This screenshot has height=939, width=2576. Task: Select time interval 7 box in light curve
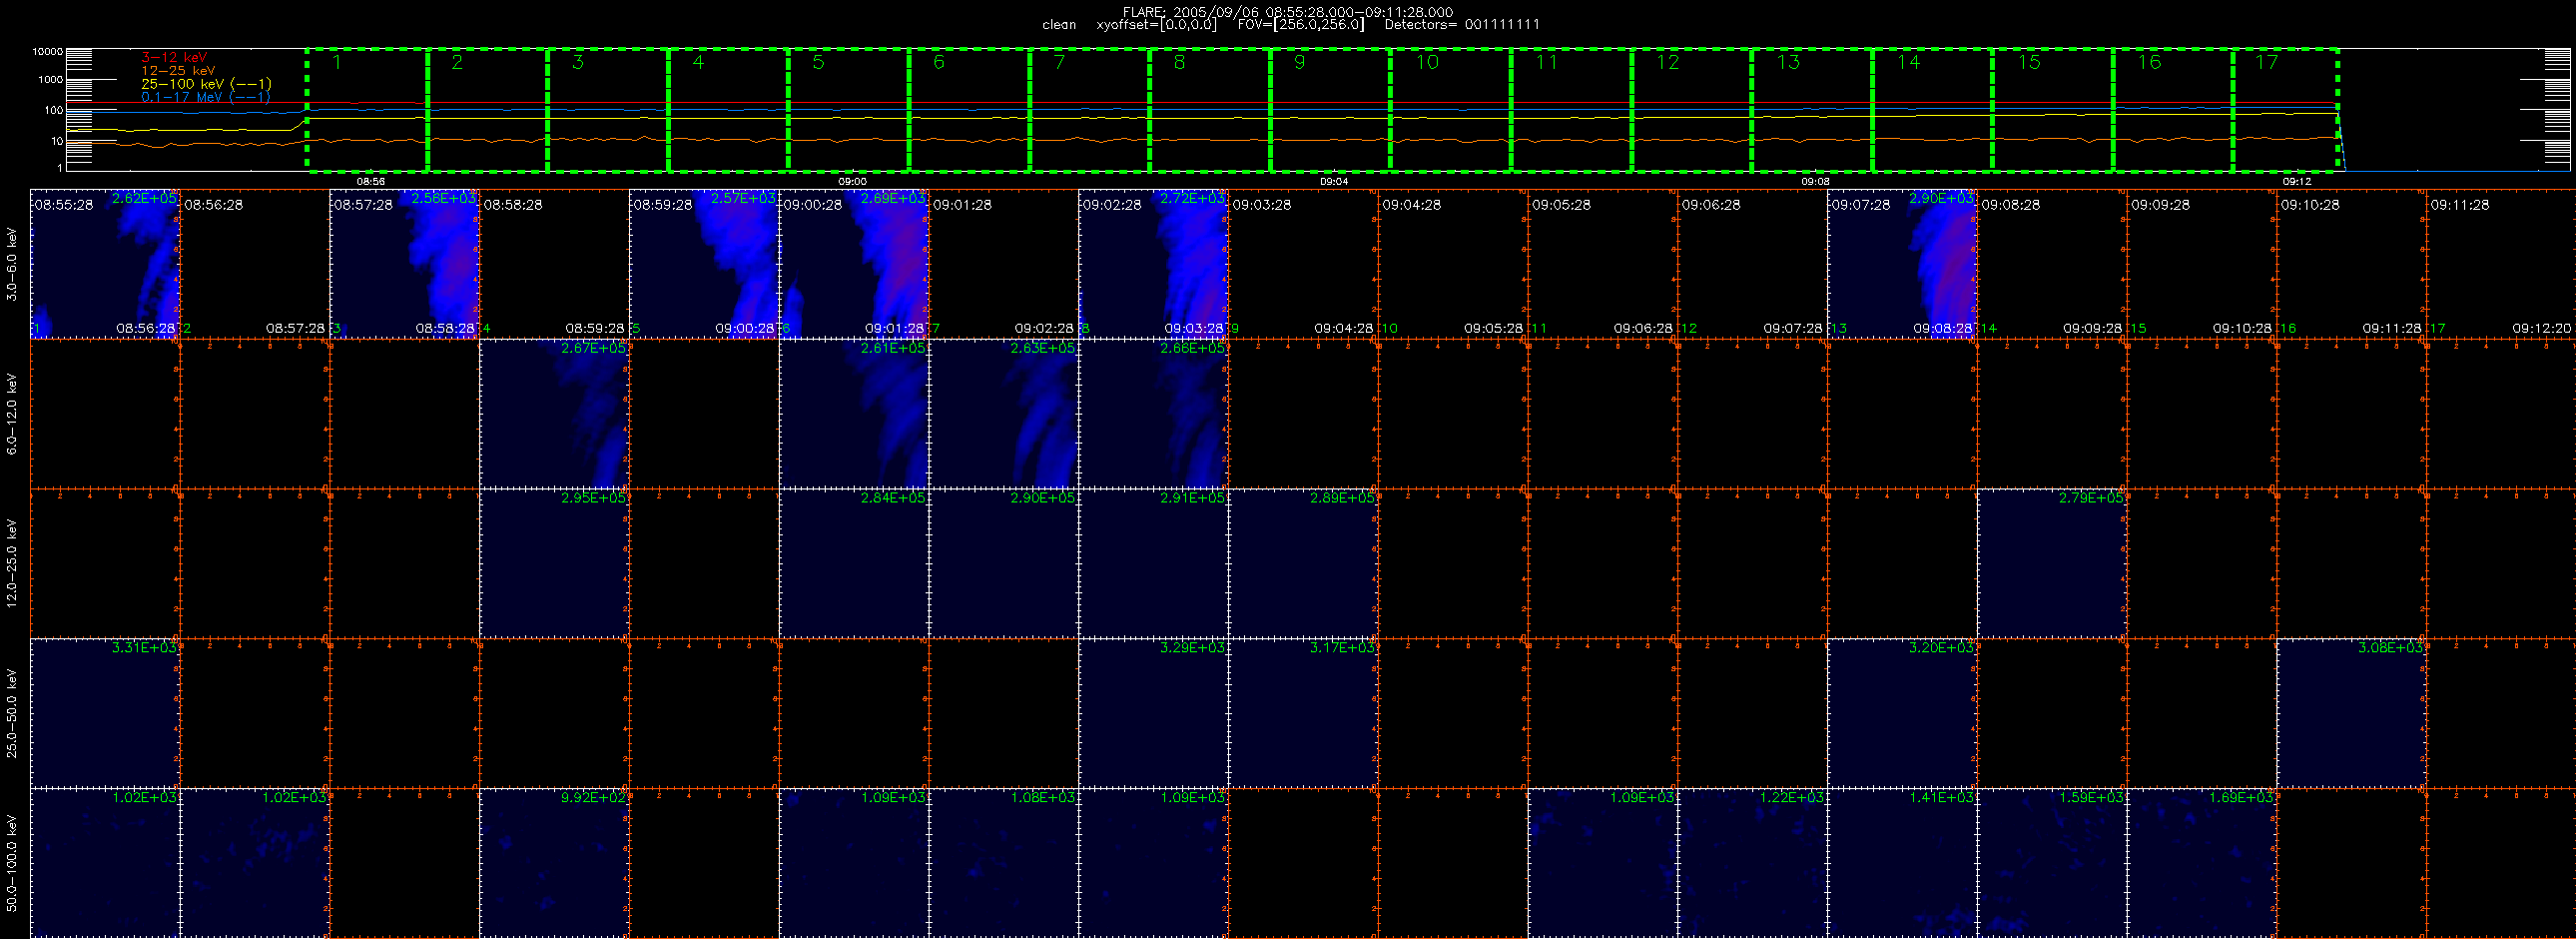[x=1089, y=110]
